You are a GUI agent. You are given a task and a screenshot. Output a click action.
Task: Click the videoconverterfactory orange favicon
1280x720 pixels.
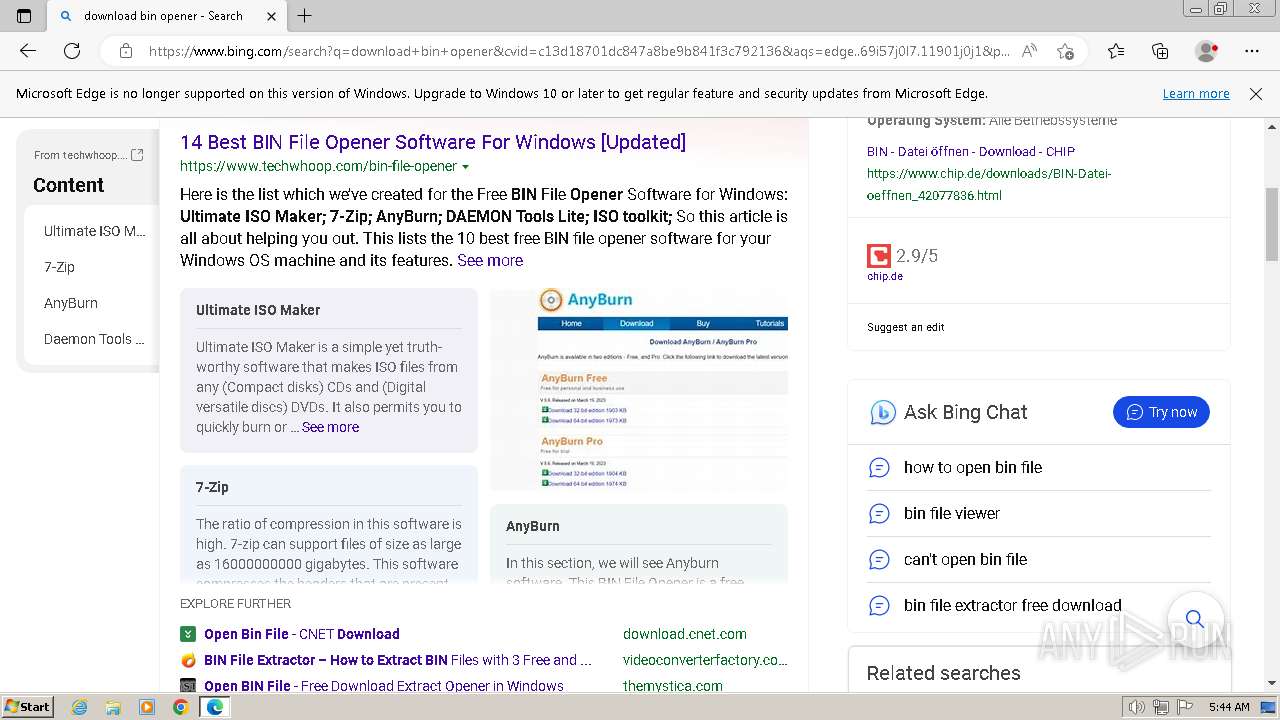(x=188, y=660)
